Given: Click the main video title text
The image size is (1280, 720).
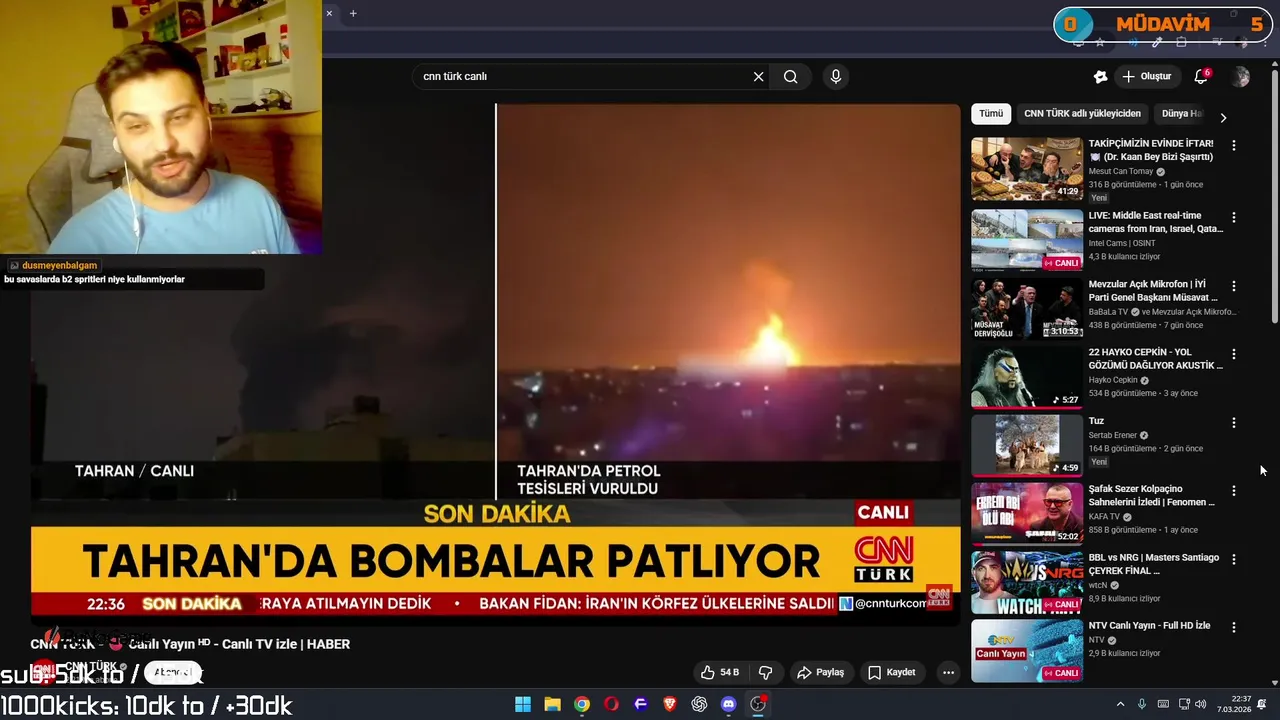Looking at the screenshot, I should tap(190, 644).
